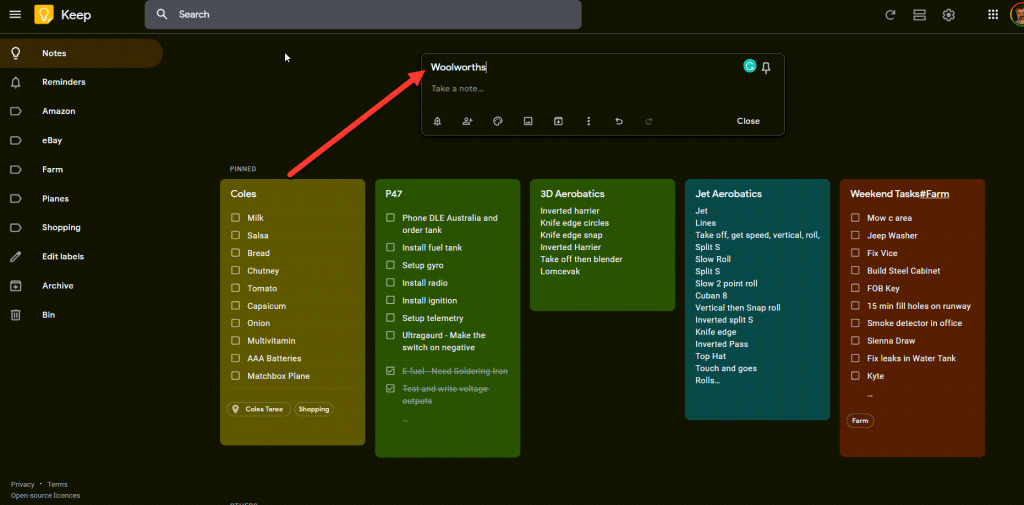Viewport: 1024px width, 505px height.
Task: Click the redo arrow in note
Action: pyautogui.click(x=649, y=121)
